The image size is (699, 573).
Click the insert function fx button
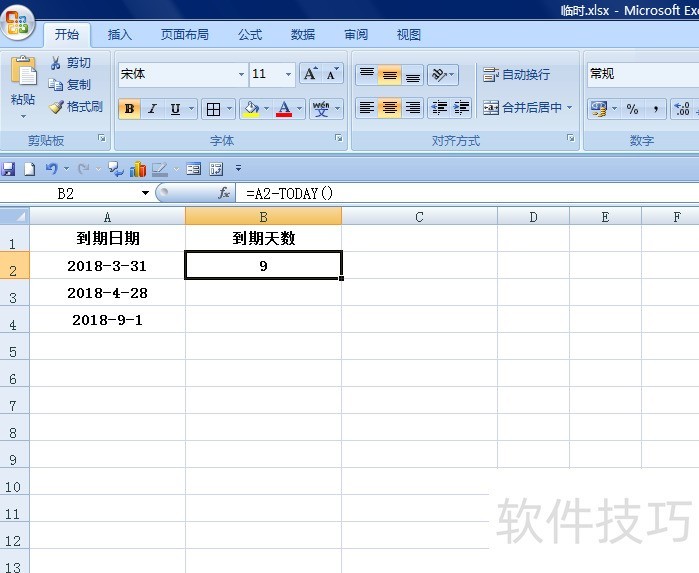224,193
